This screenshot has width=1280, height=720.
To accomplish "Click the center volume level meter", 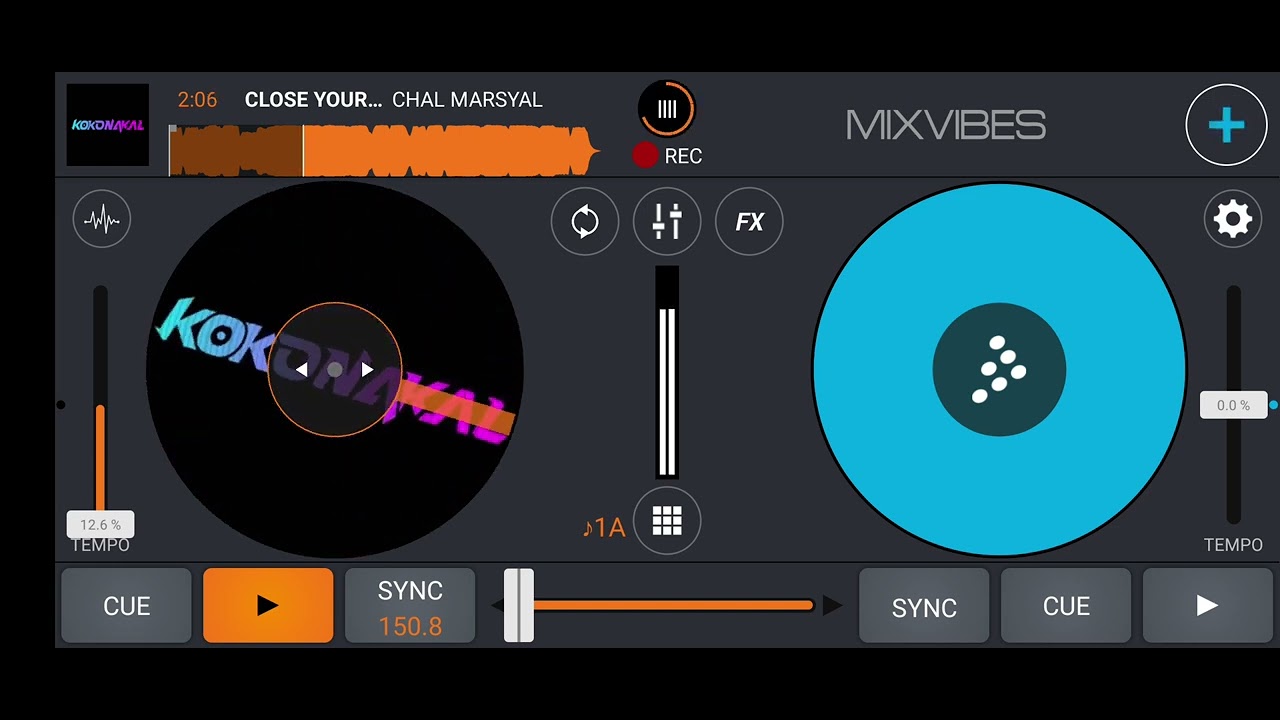I will 667,373.
